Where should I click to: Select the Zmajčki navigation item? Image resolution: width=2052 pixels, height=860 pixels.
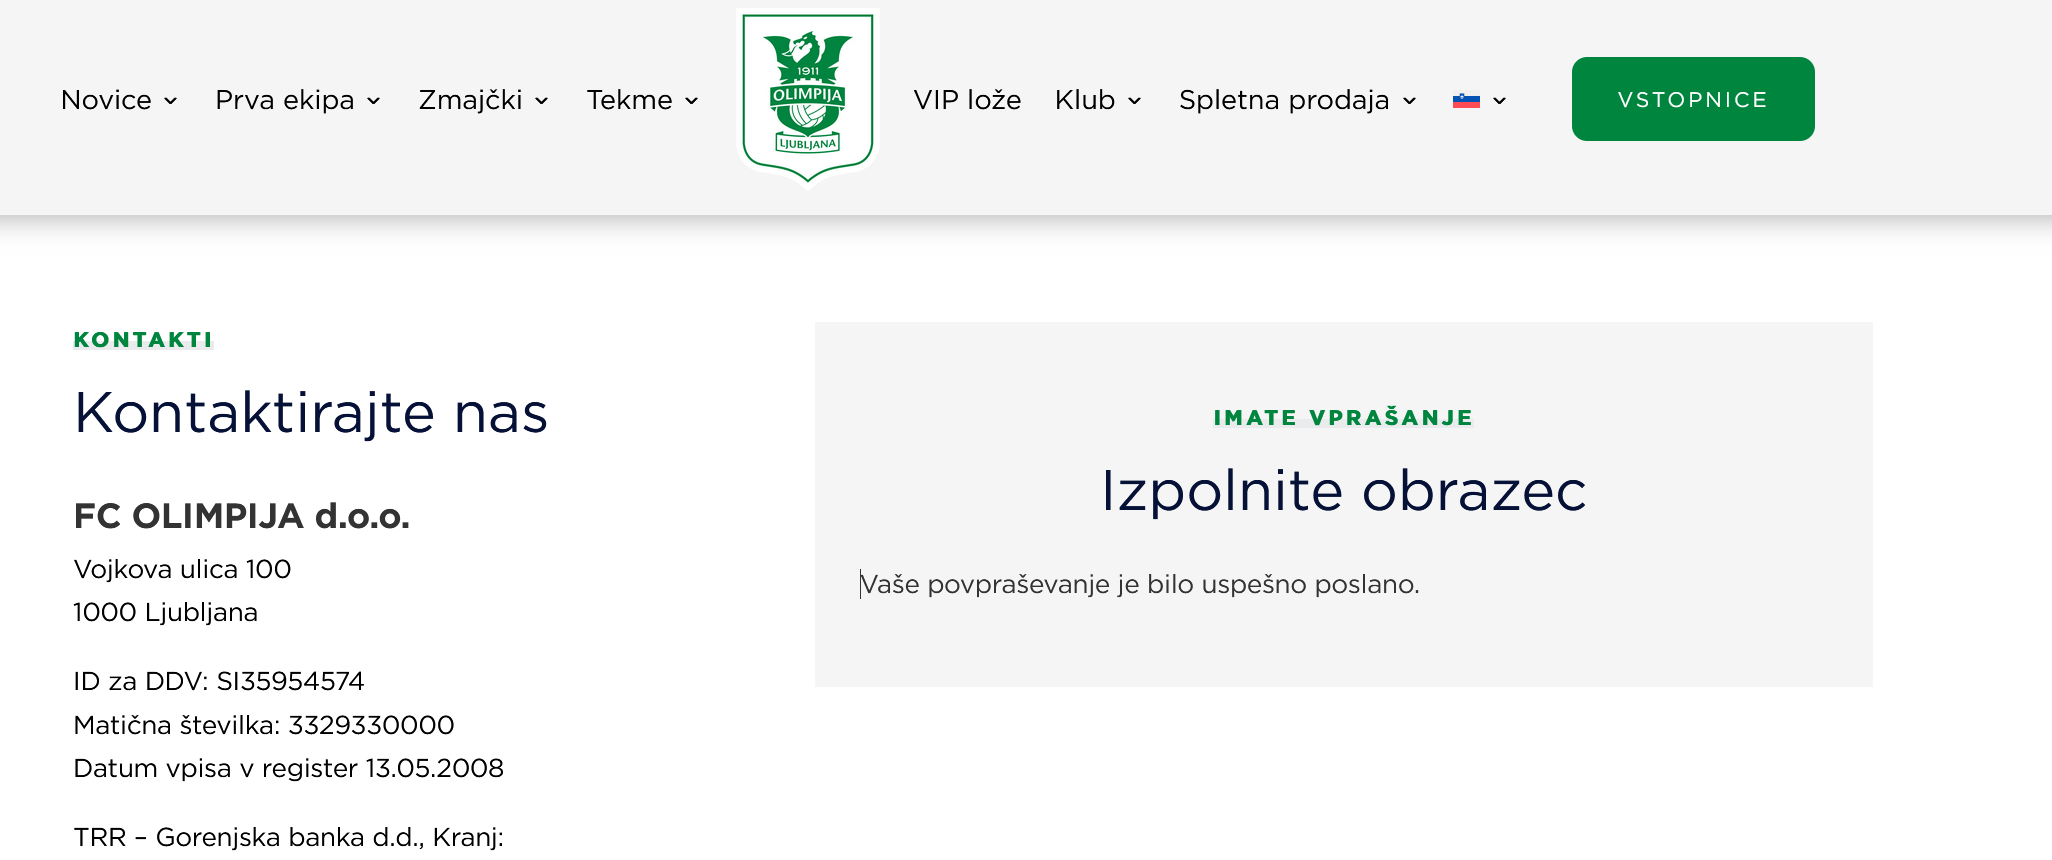click(470, 100)
